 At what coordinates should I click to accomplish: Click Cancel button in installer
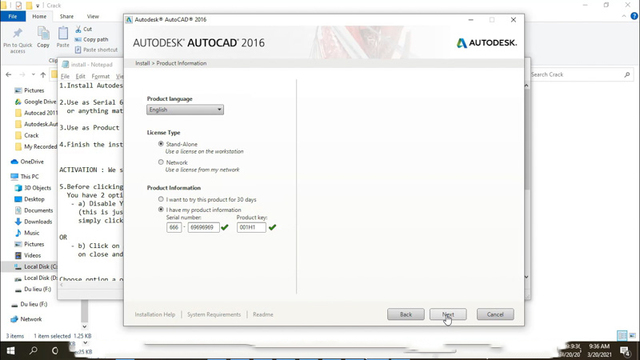point(495,314)
